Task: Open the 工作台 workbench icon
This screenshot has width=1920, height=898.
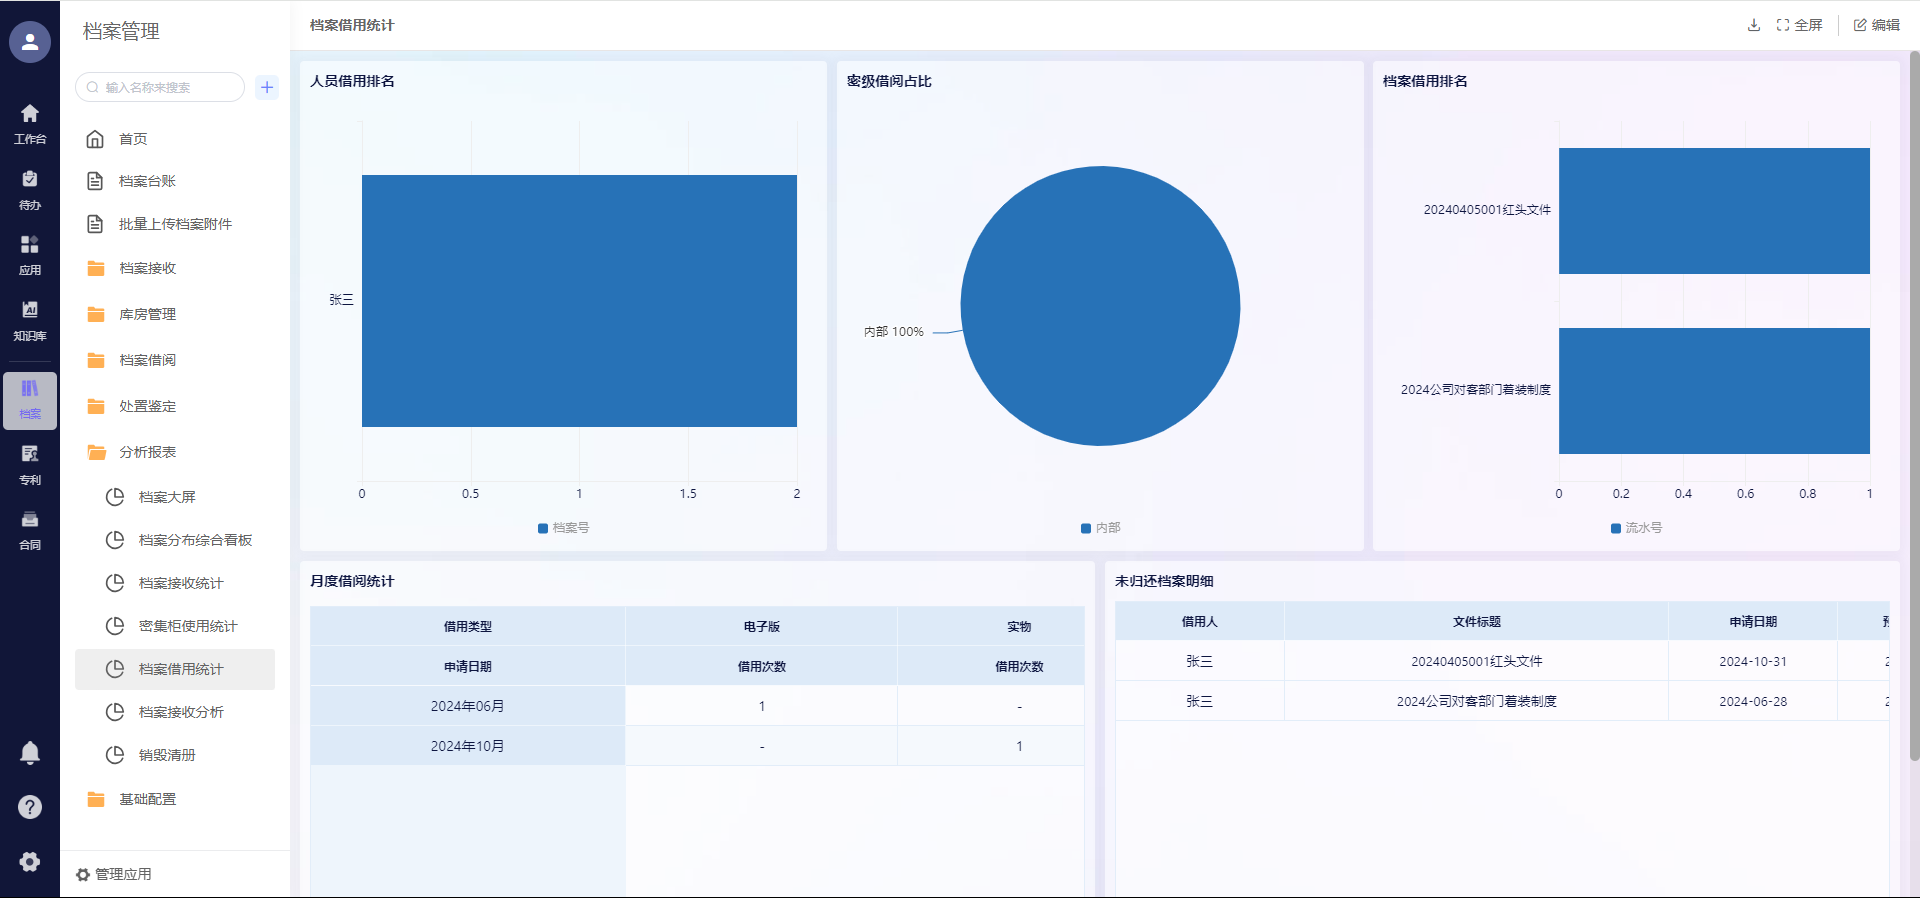Action: click(30, 123)
